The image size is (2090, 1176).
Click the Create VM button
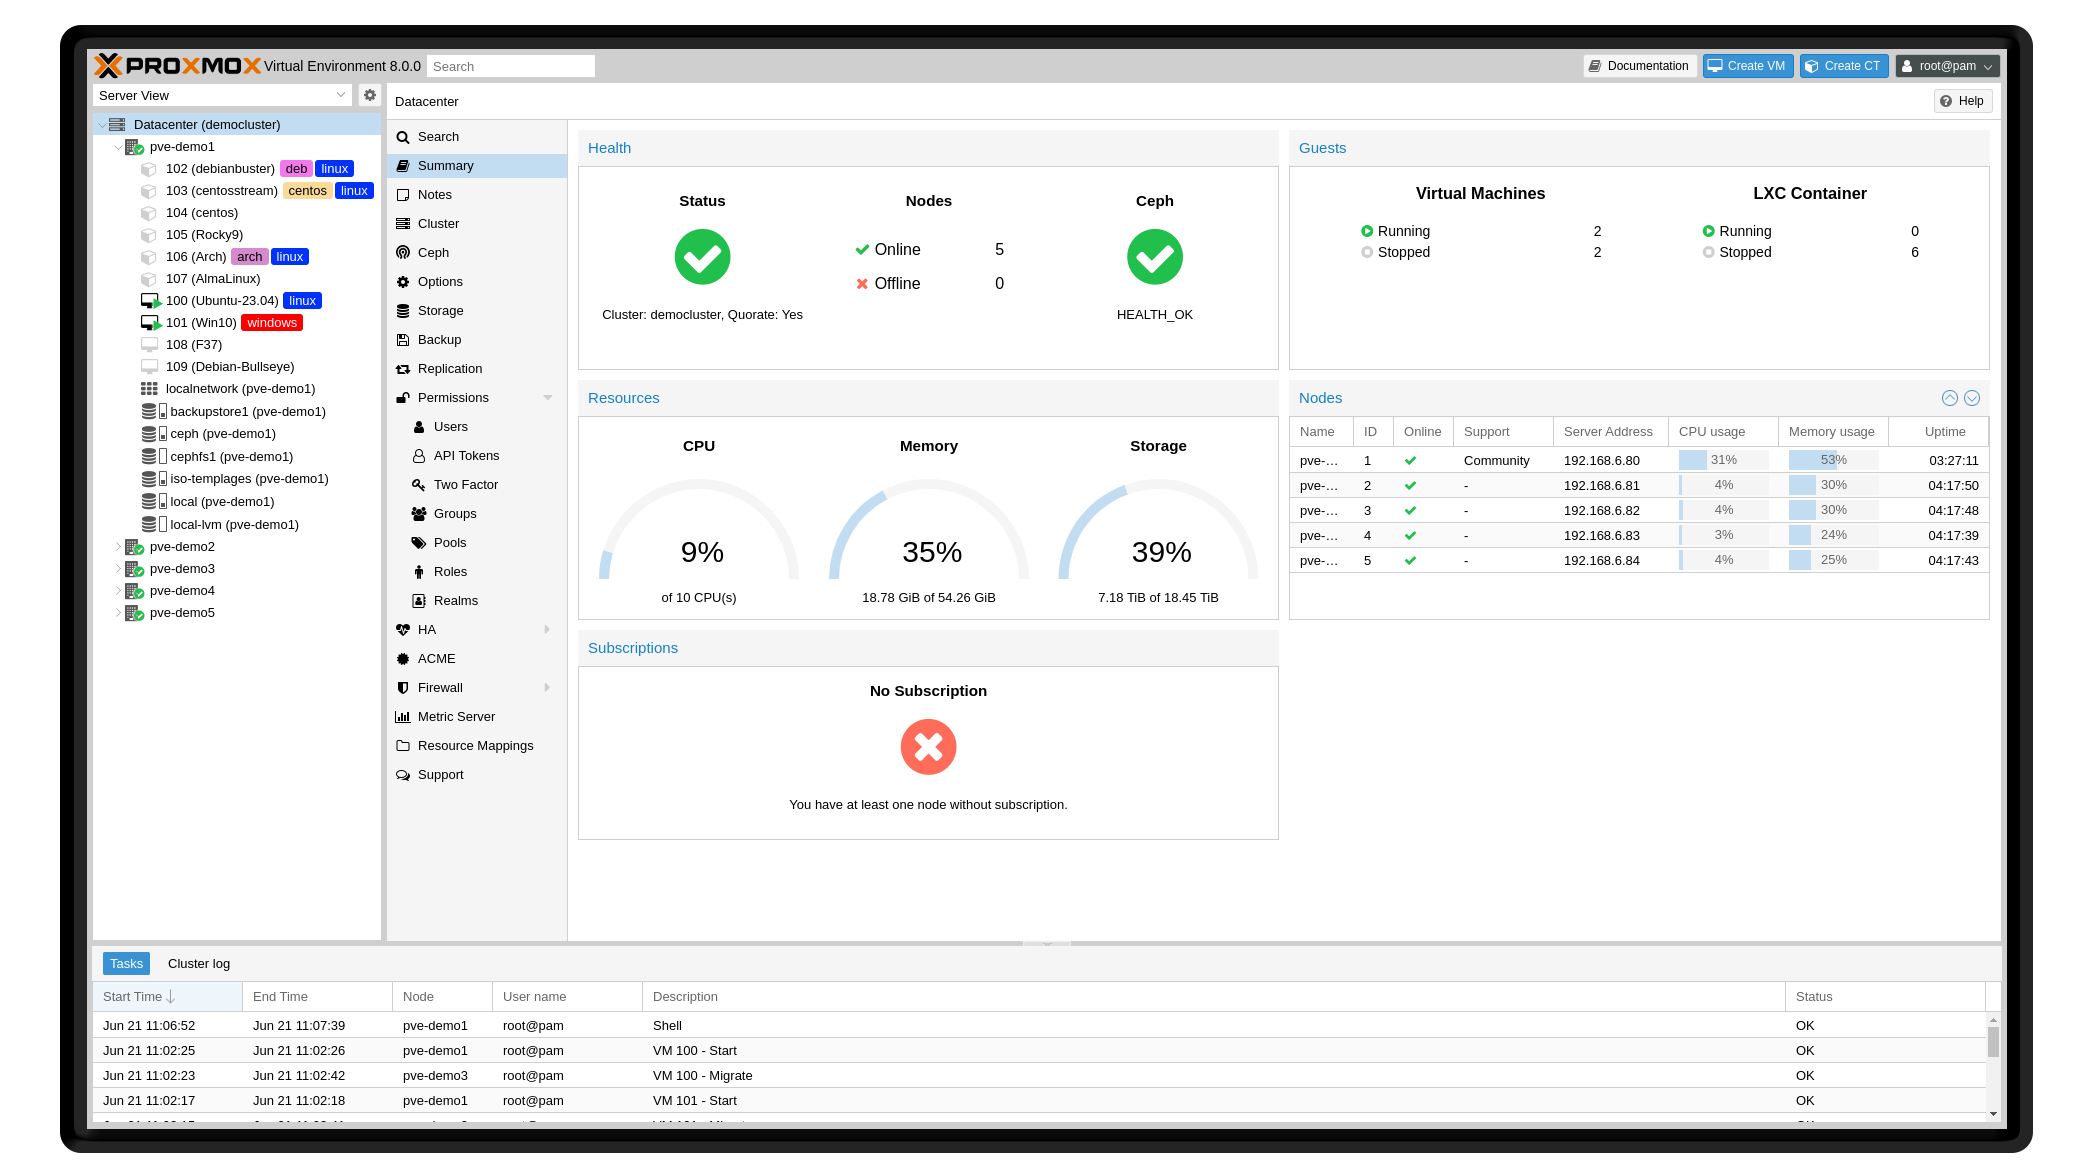pos(1747,66)
